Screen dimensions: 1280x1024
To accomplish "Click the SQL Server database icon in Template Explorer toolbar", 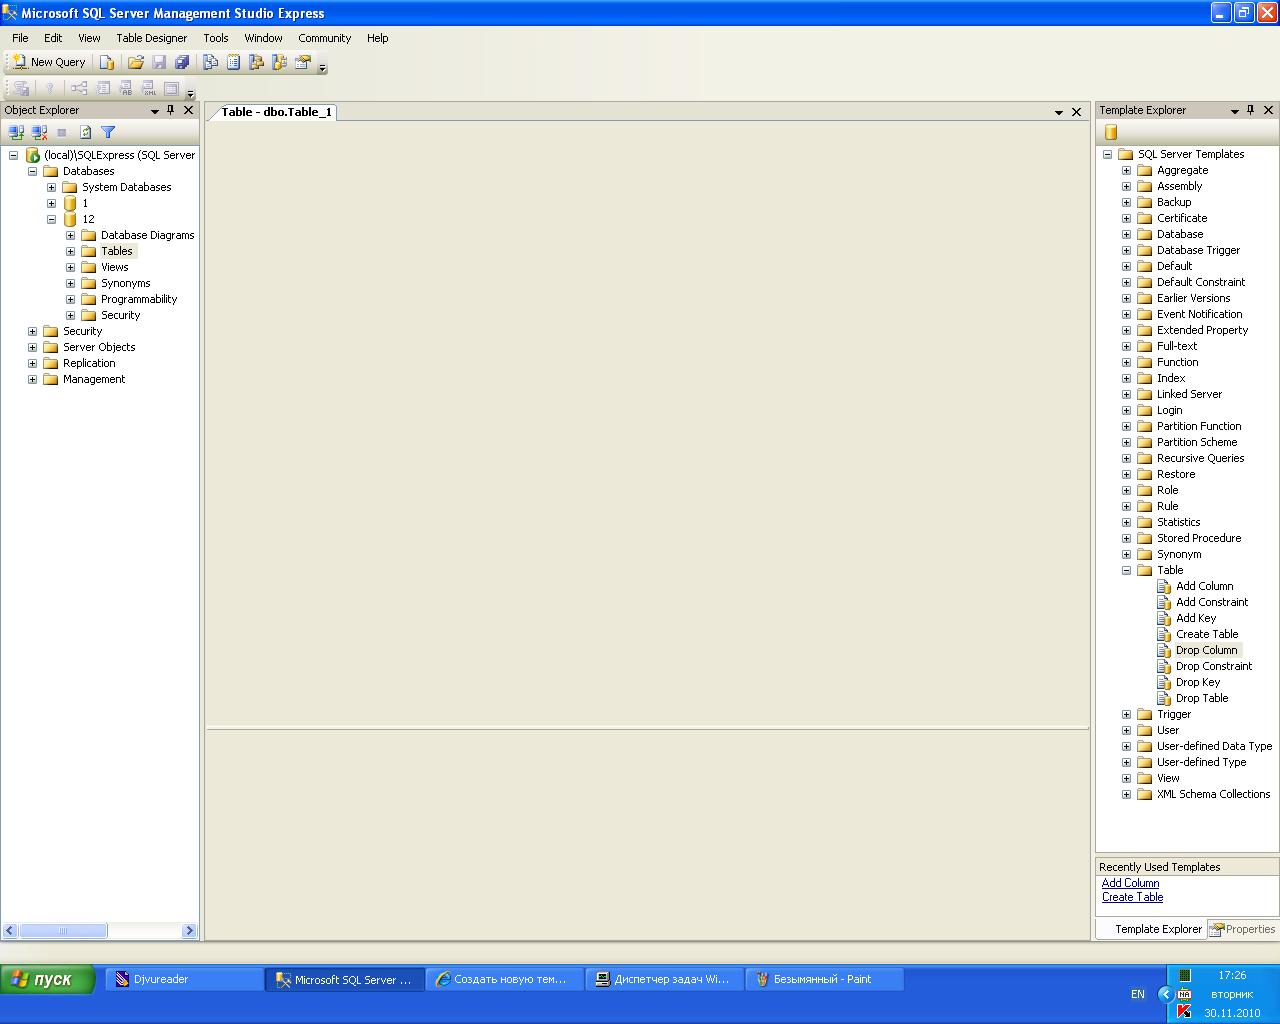I will coord(1110,132).
